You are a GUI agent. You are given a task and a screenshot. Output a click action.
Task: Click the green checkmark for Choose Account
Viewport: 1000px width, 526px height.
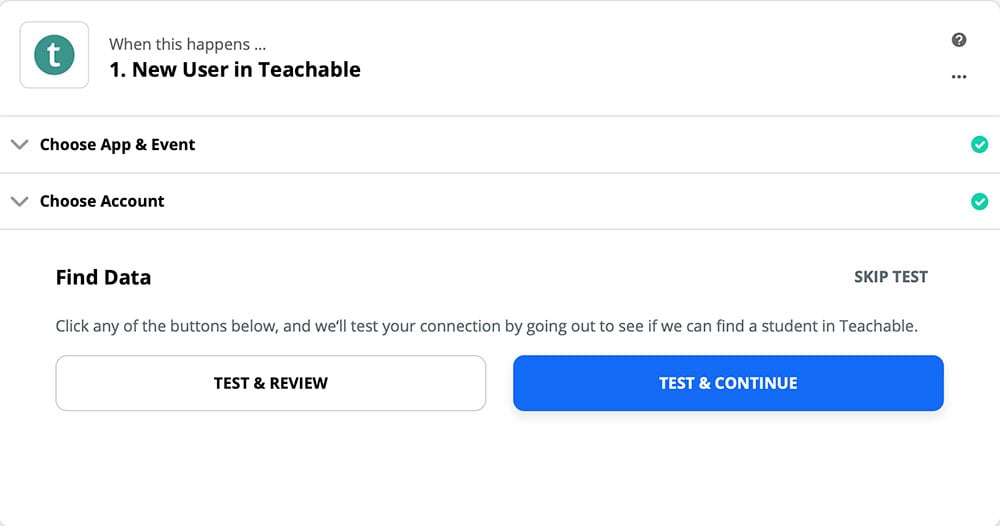[980, 202]
